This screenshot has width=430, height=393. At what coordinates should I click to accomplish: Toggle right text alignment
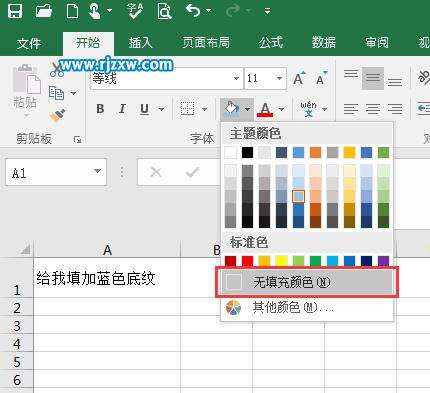point(395,109)
